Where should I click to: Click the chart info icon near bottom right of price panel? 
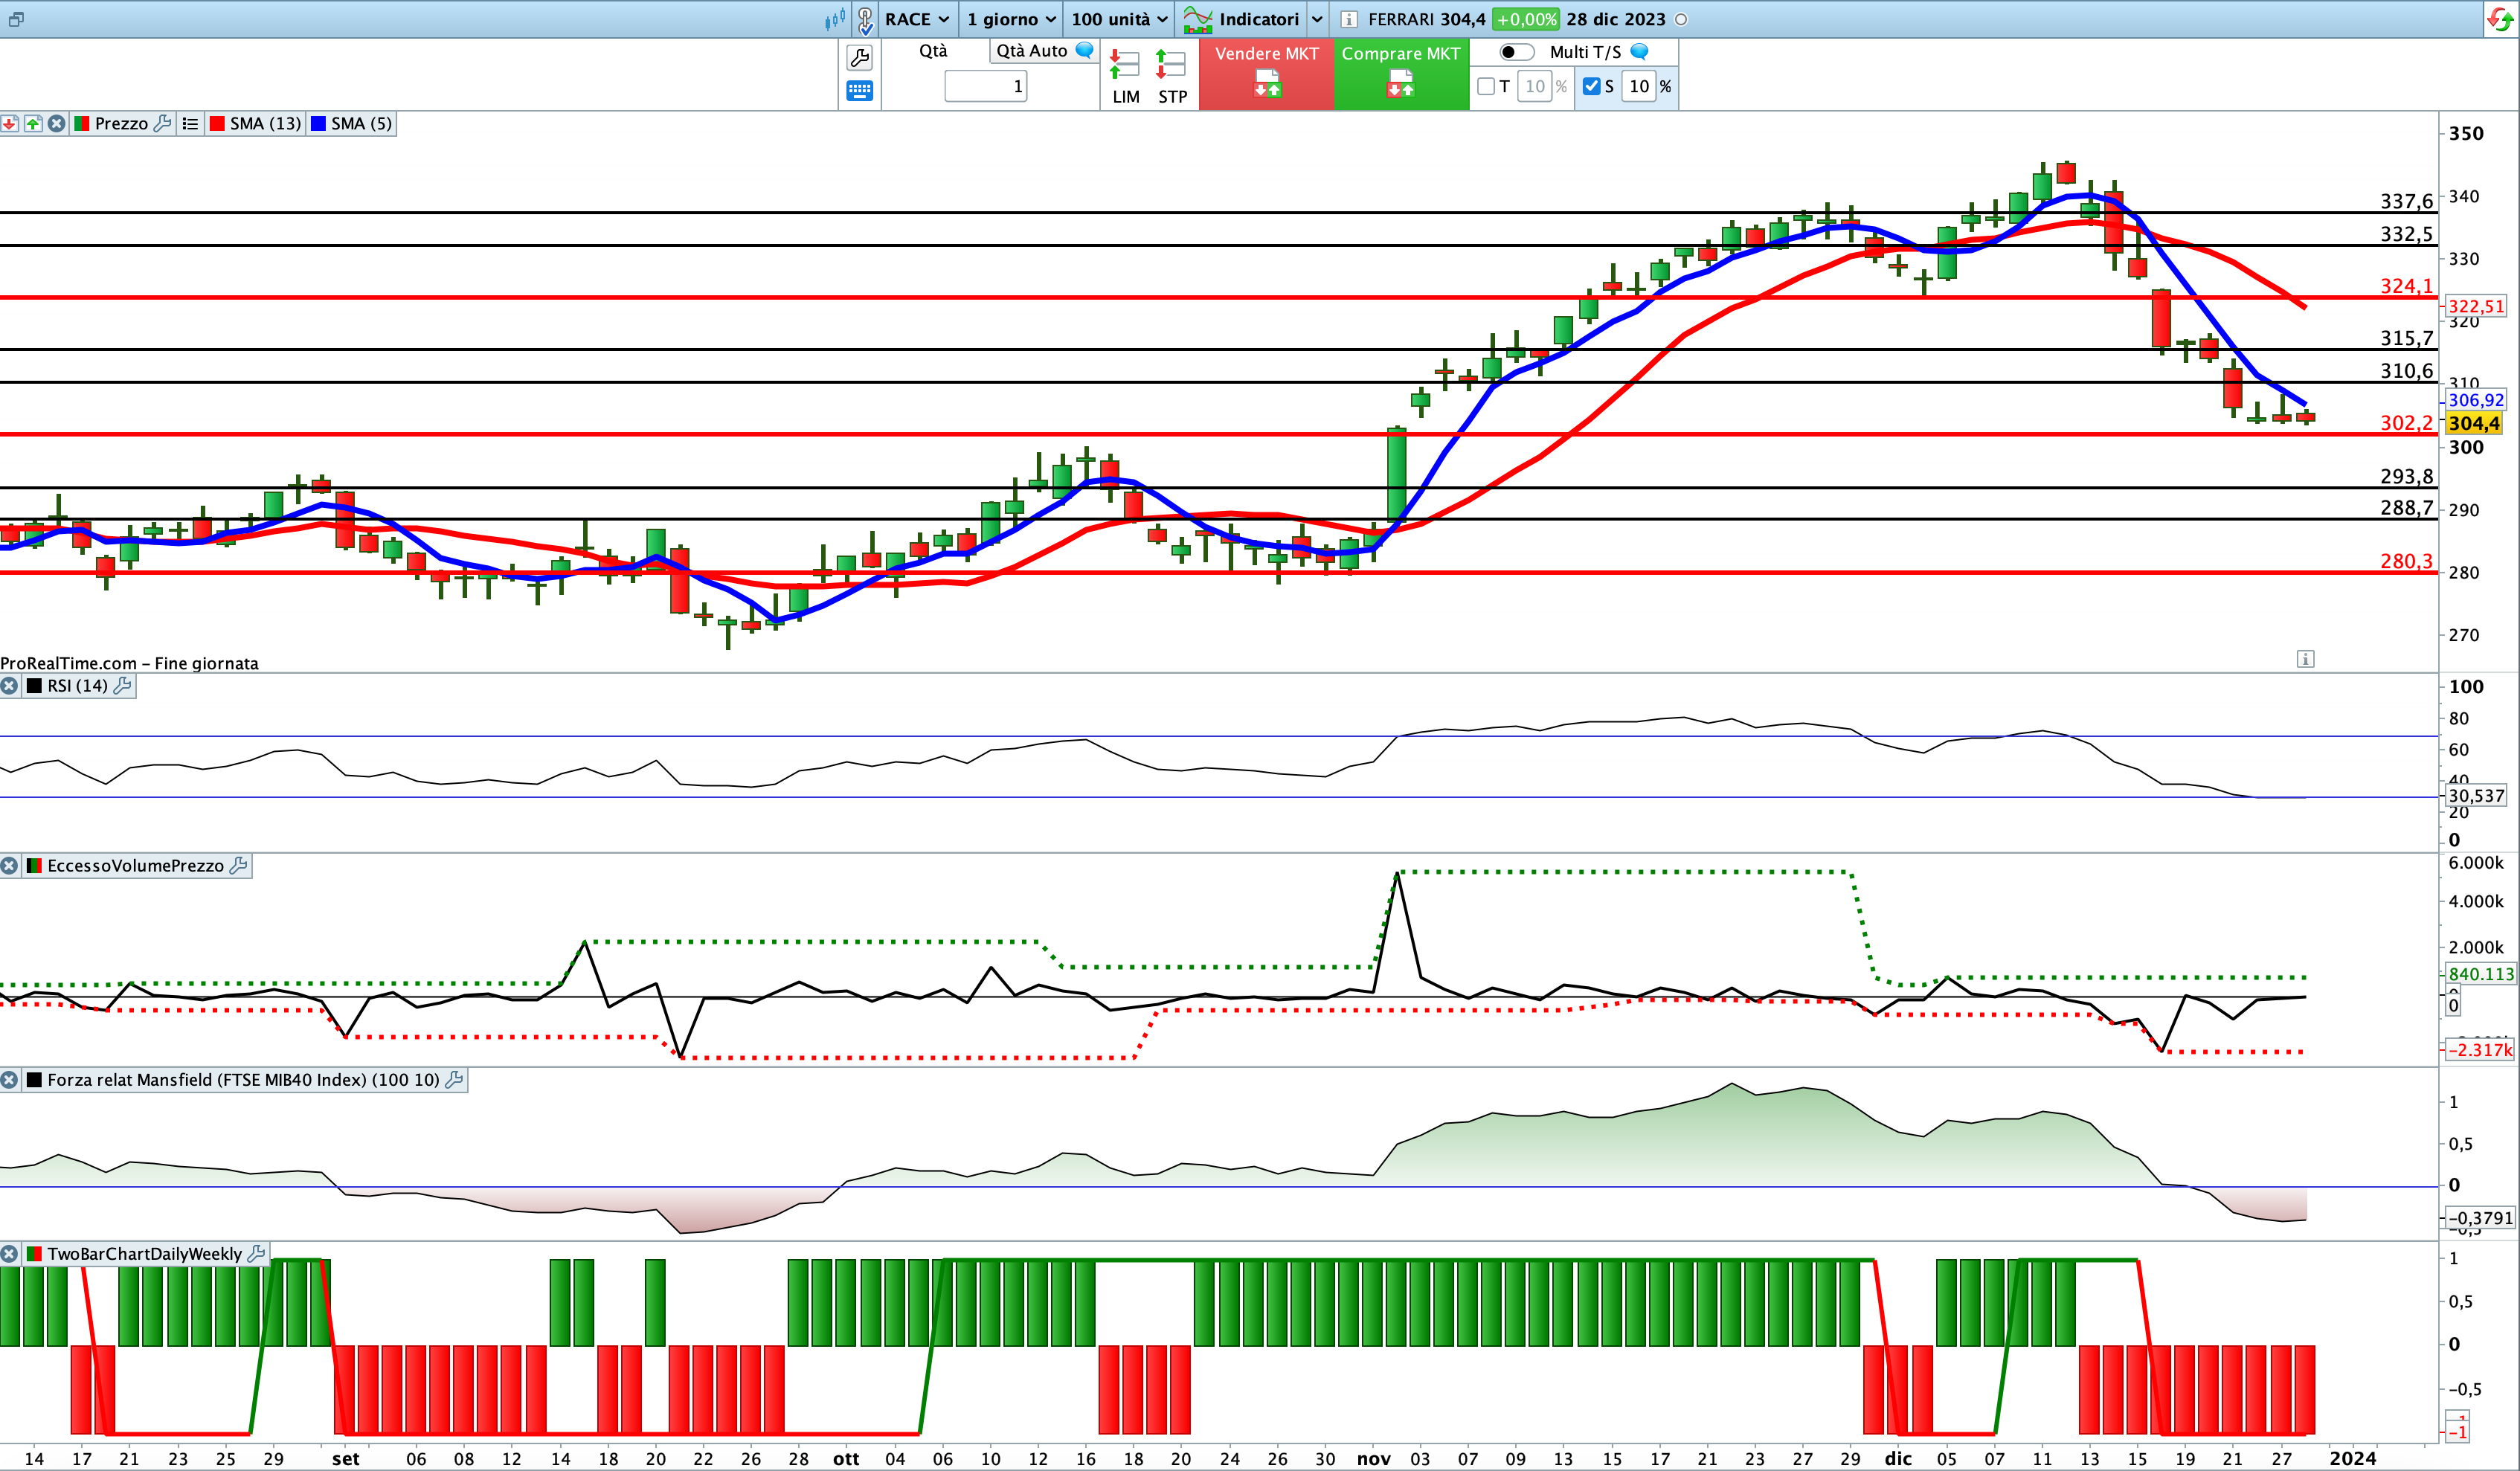2305,659
